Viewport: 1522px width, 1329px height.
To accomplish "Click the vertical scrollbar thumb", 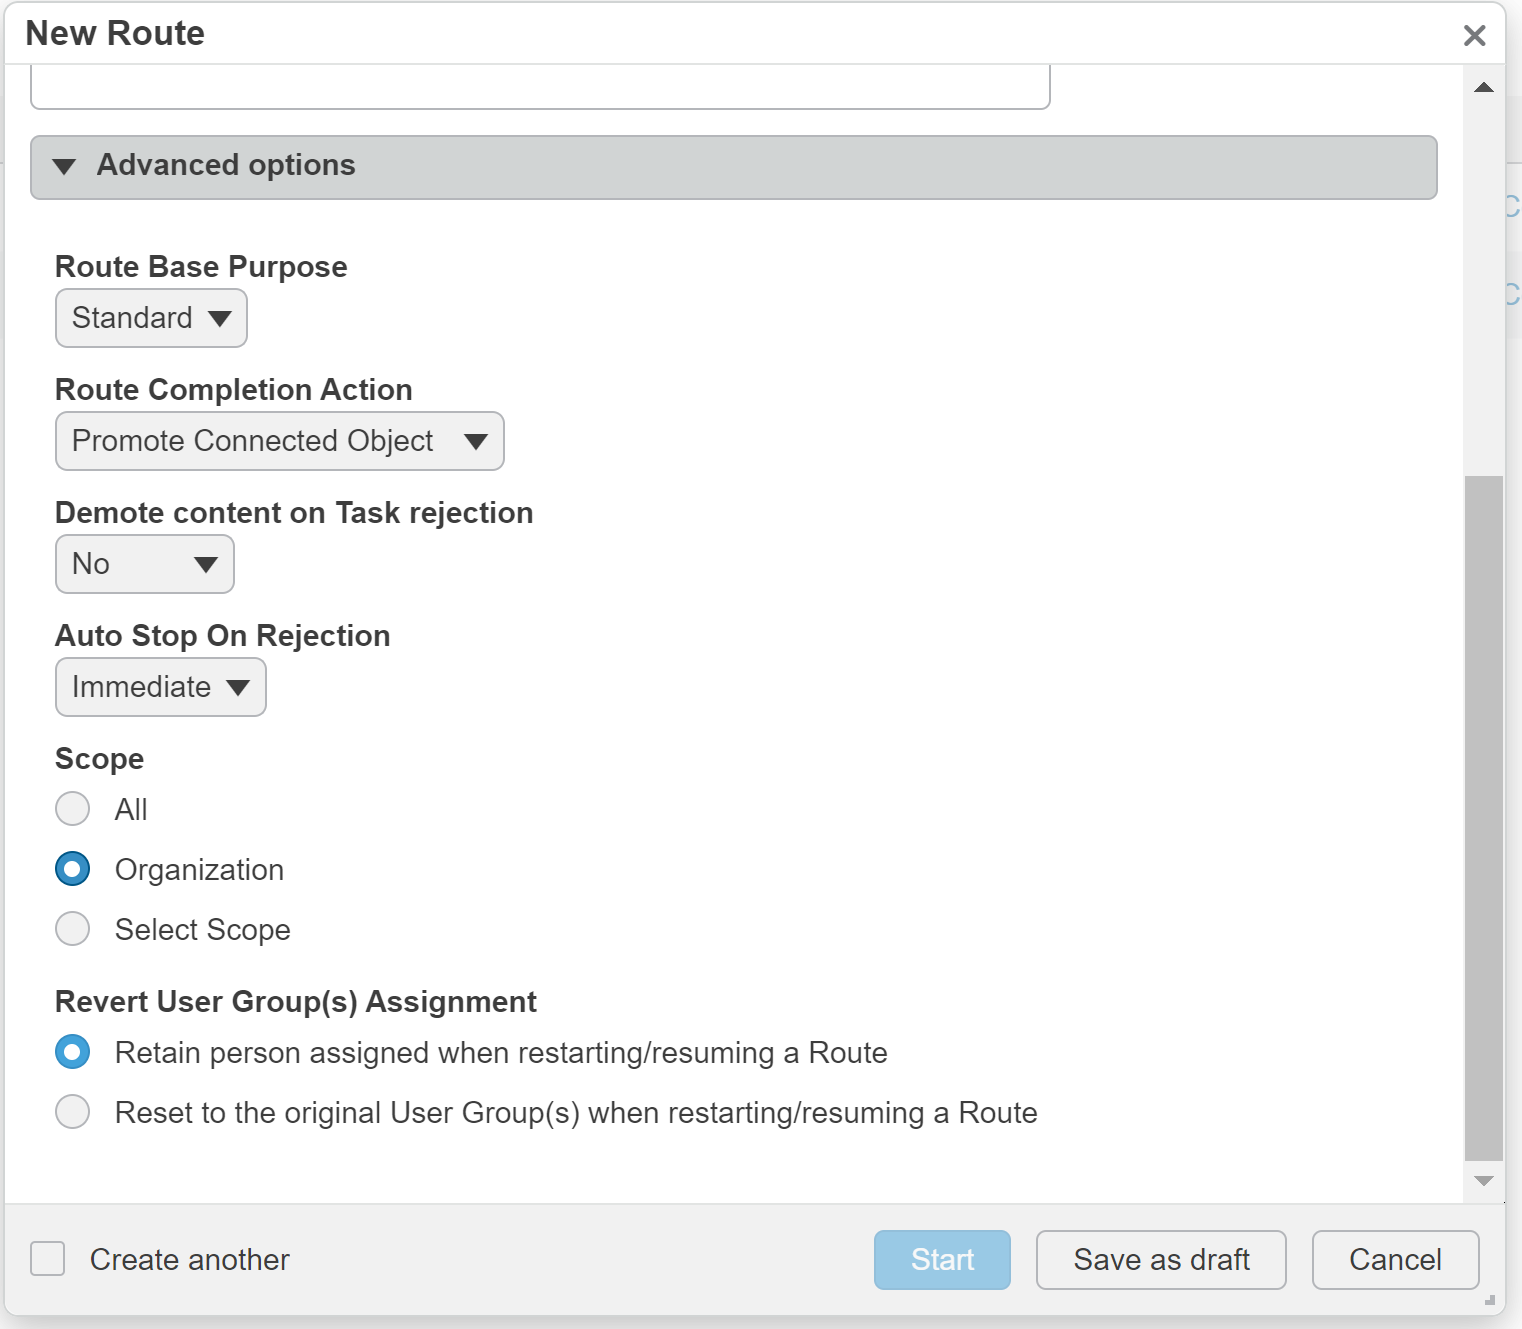I will (1484, 818).
